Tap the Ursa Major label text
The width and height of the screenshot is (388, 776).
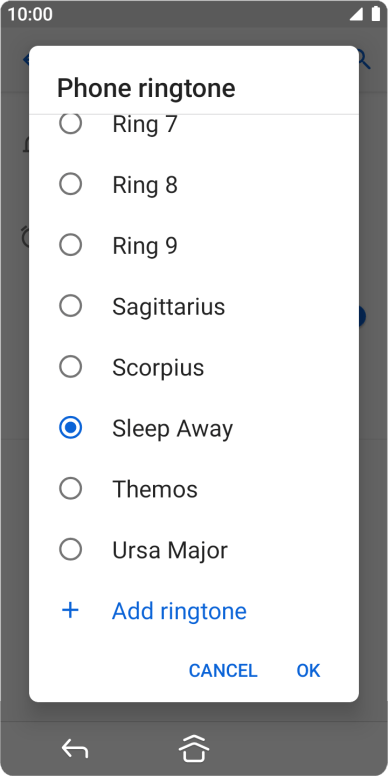tap(170, 550)
